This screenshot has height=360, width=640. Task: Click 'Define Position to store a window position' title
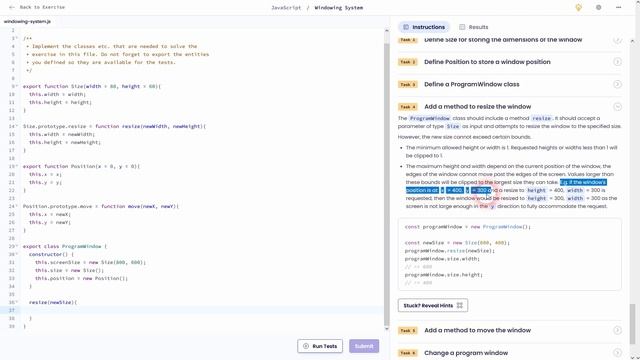(x=487, y=62)
